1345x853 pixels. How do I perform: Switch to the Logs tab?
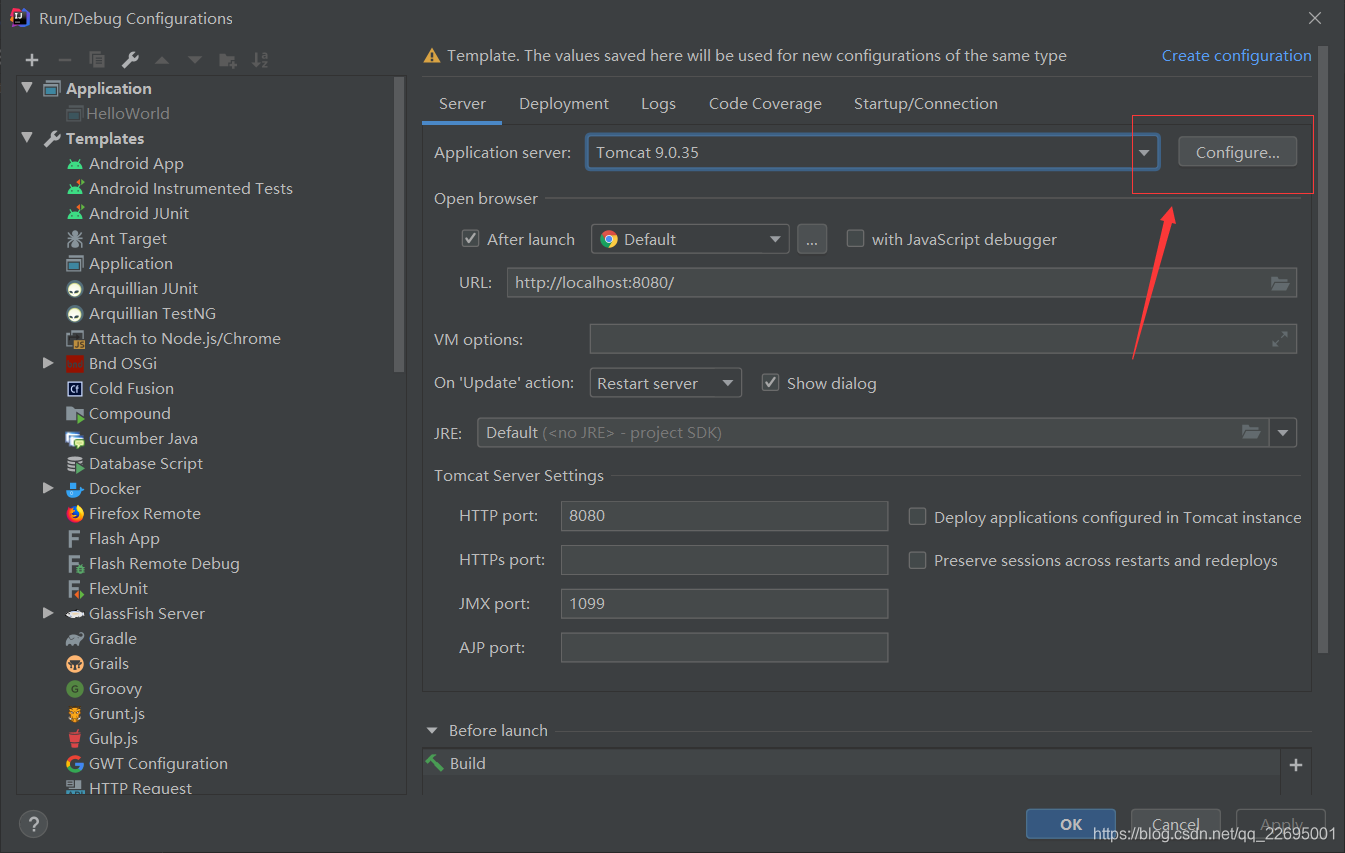click(658, 104)
